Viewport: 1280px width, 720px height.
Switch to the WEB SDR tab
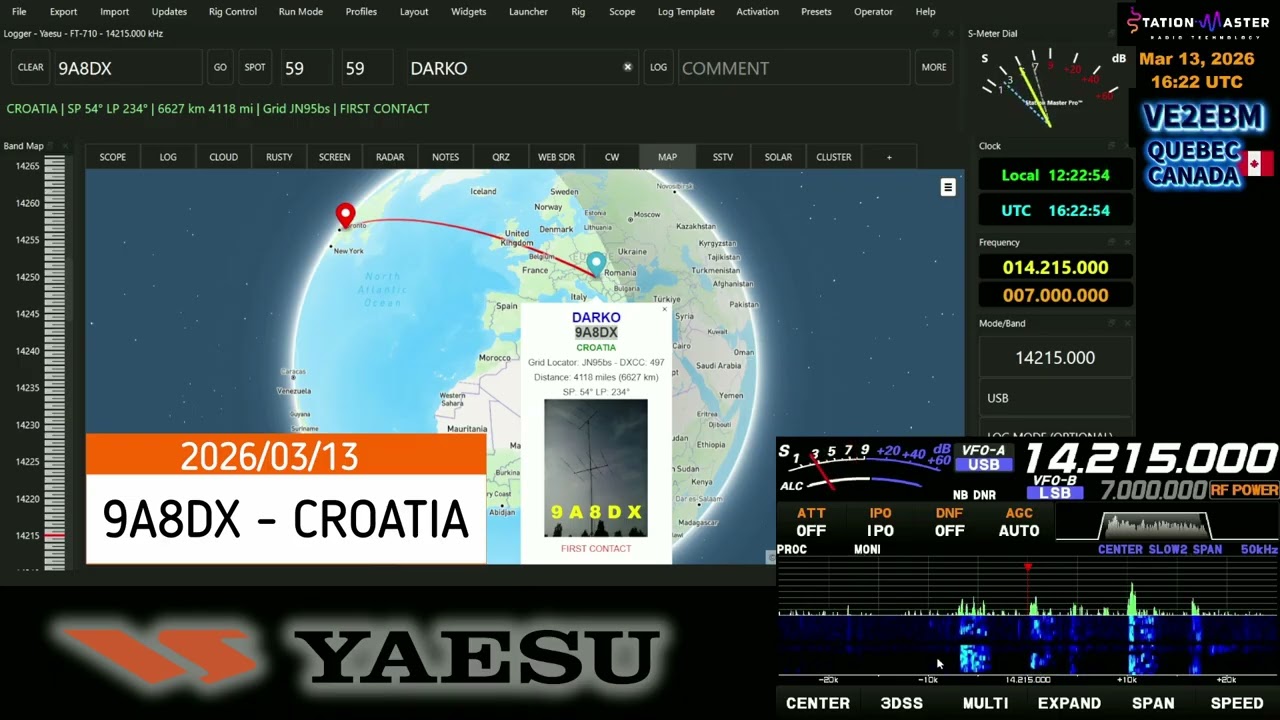point(556,157)
